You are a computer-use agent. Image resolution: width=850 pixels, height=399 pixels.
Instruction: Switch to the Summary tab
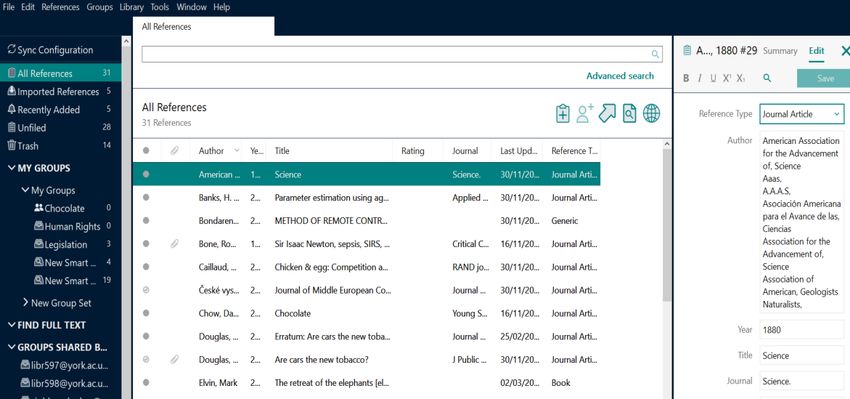780,51
